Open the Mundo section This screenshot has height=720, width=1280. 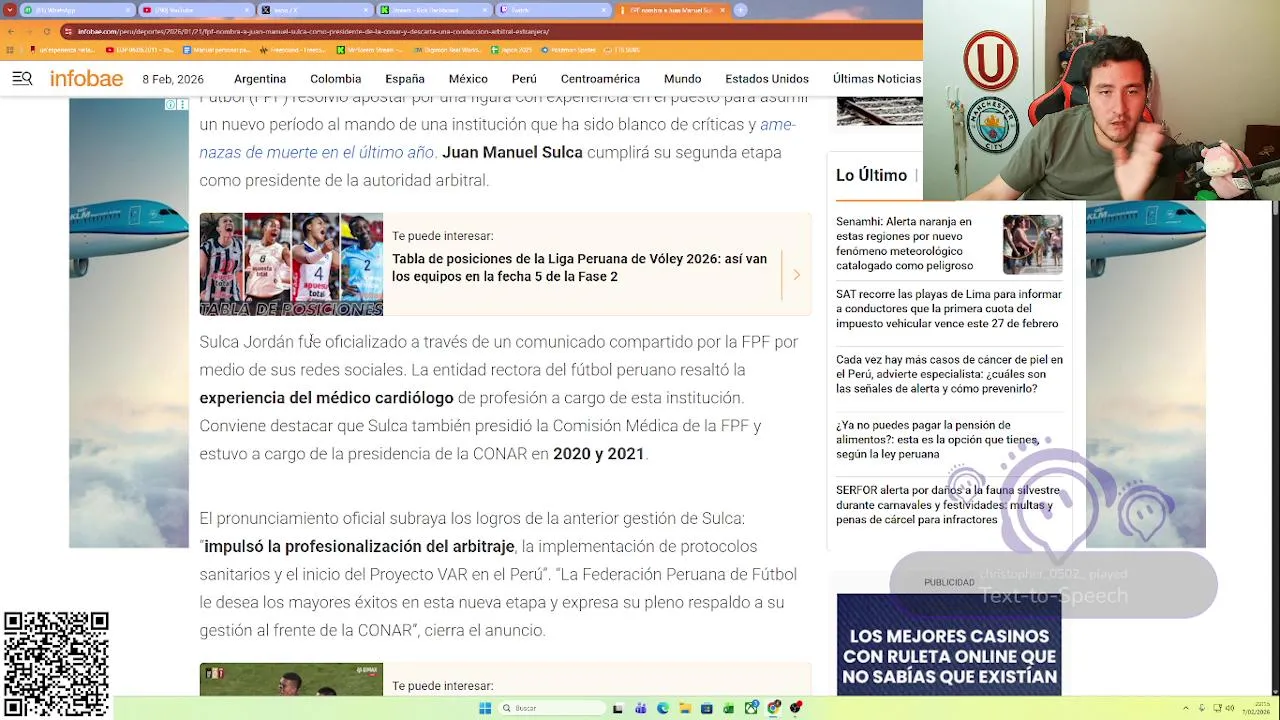pos(683,79)
